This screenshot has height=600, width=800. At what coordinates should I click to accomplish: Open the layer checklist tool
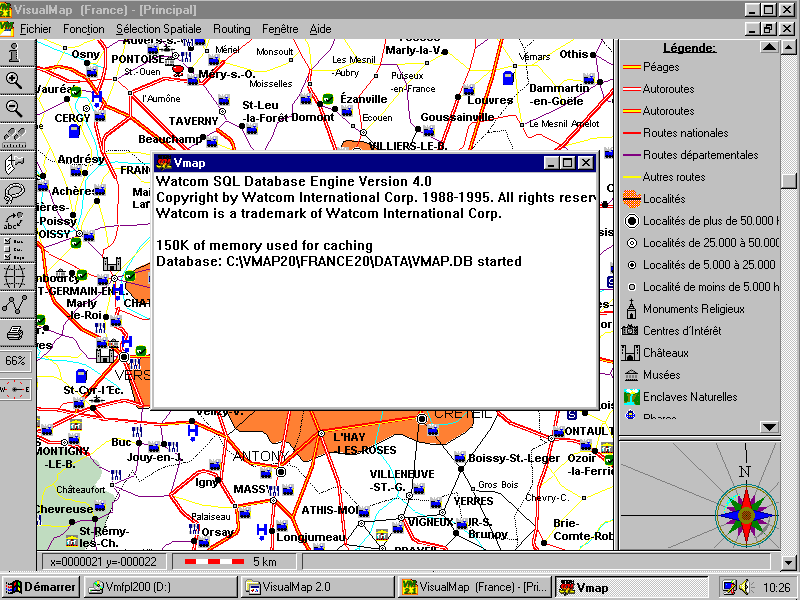click(x=15, y=249)
